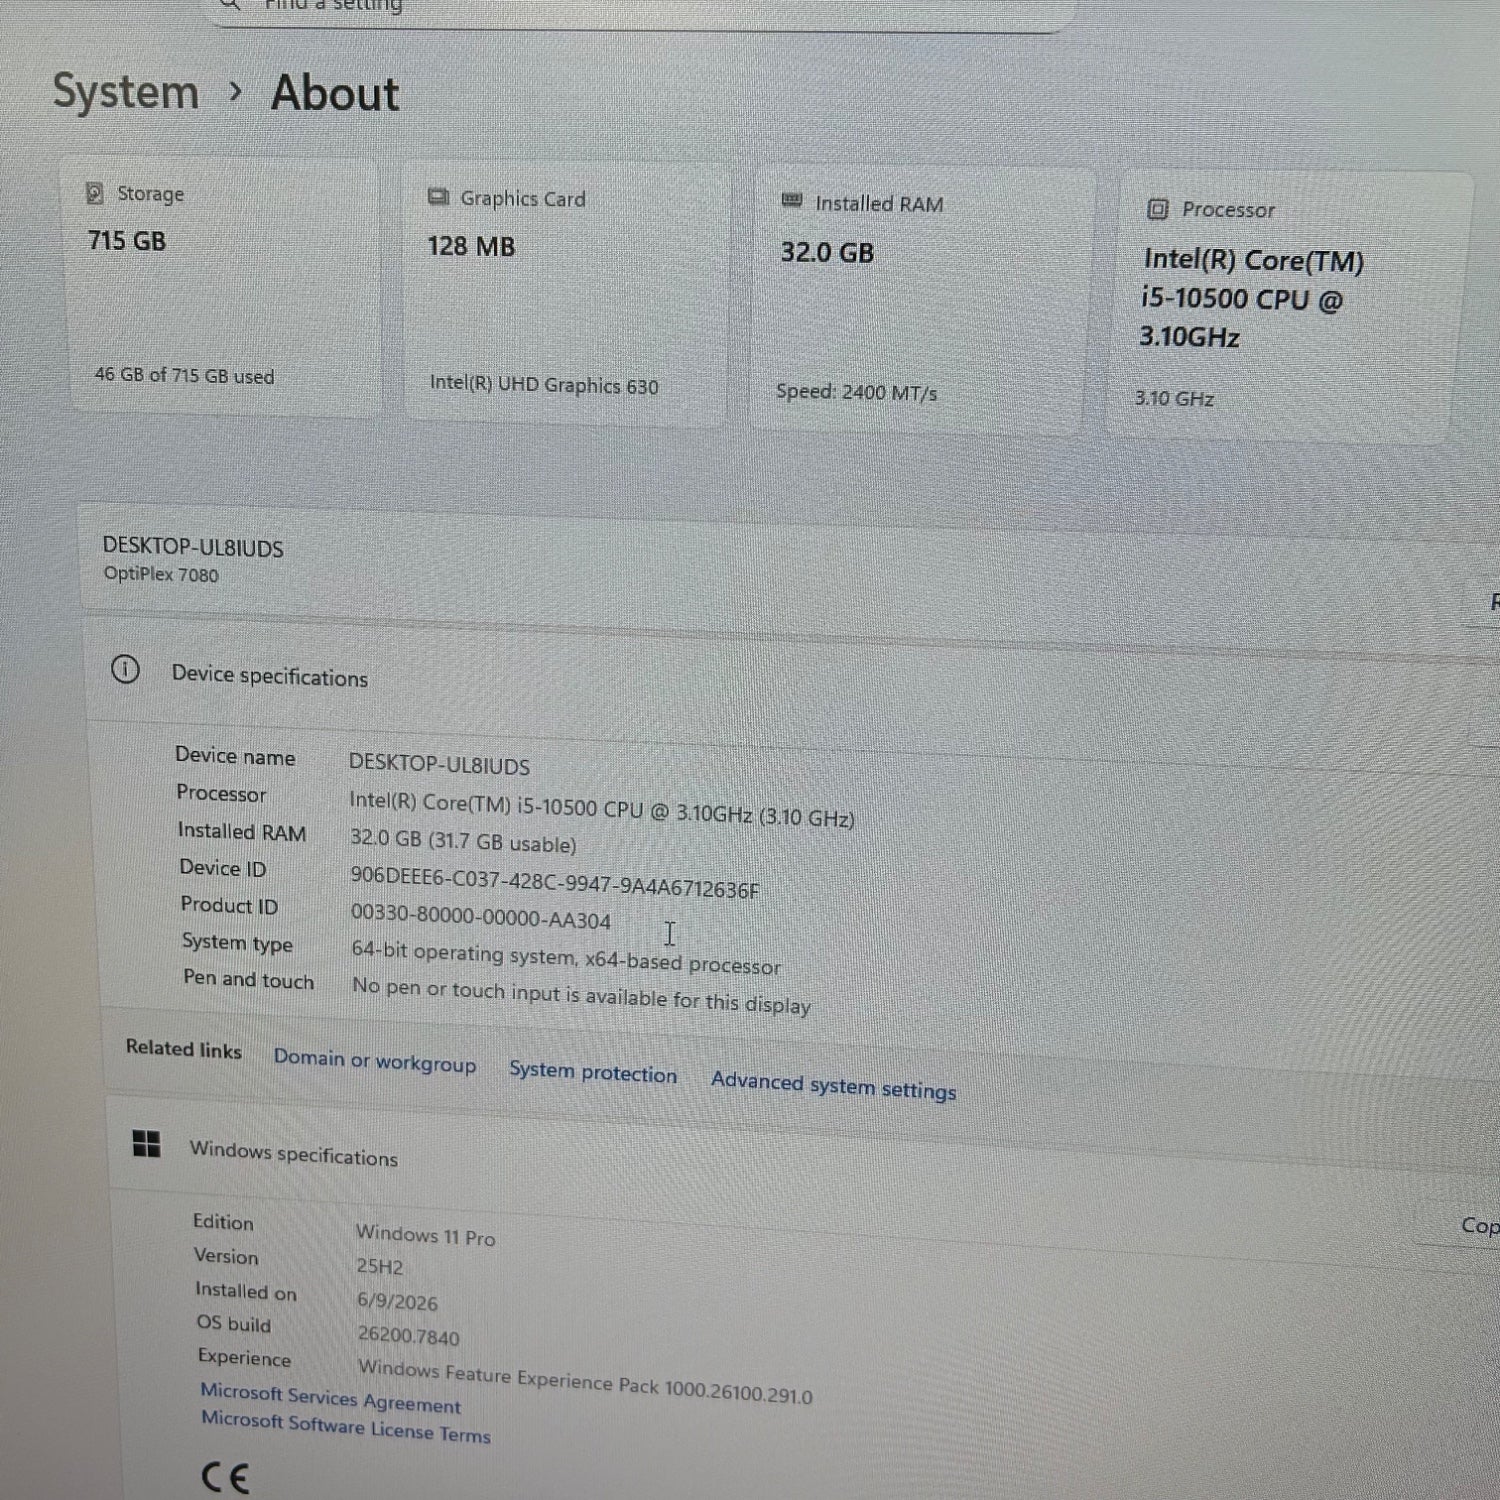Click the System type label
The height and width of the screenshot is (1500, 1500).
[x=237, y=942]
